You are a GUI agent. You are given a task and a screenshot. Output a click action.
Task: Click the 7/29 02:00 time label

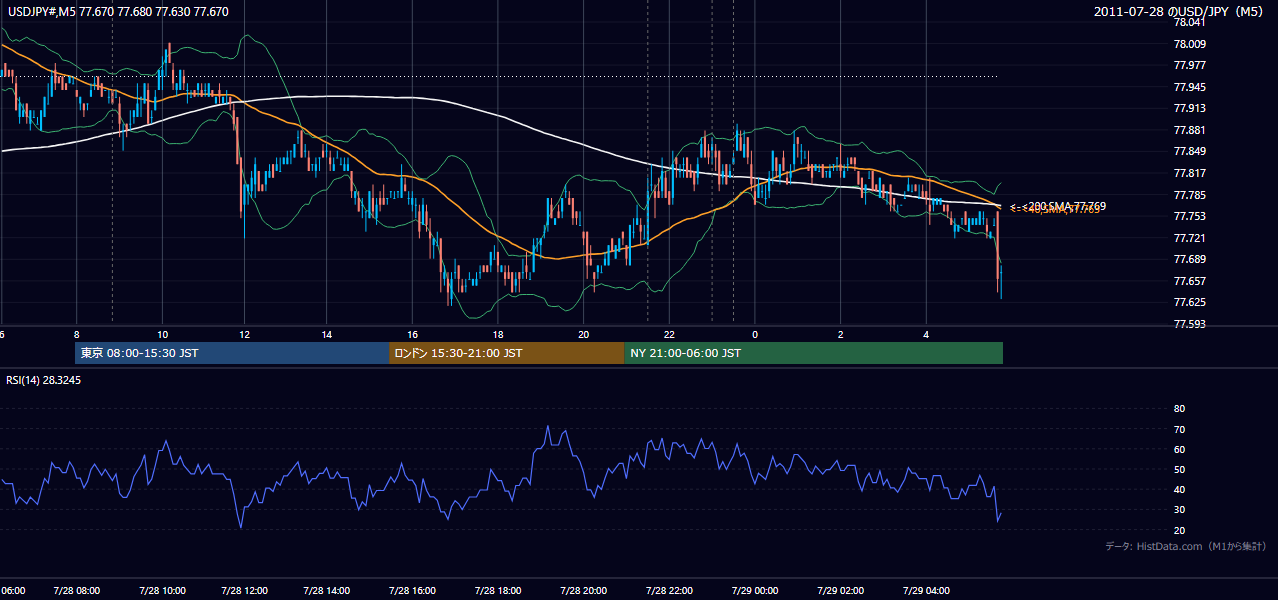(x=840, y=590)
